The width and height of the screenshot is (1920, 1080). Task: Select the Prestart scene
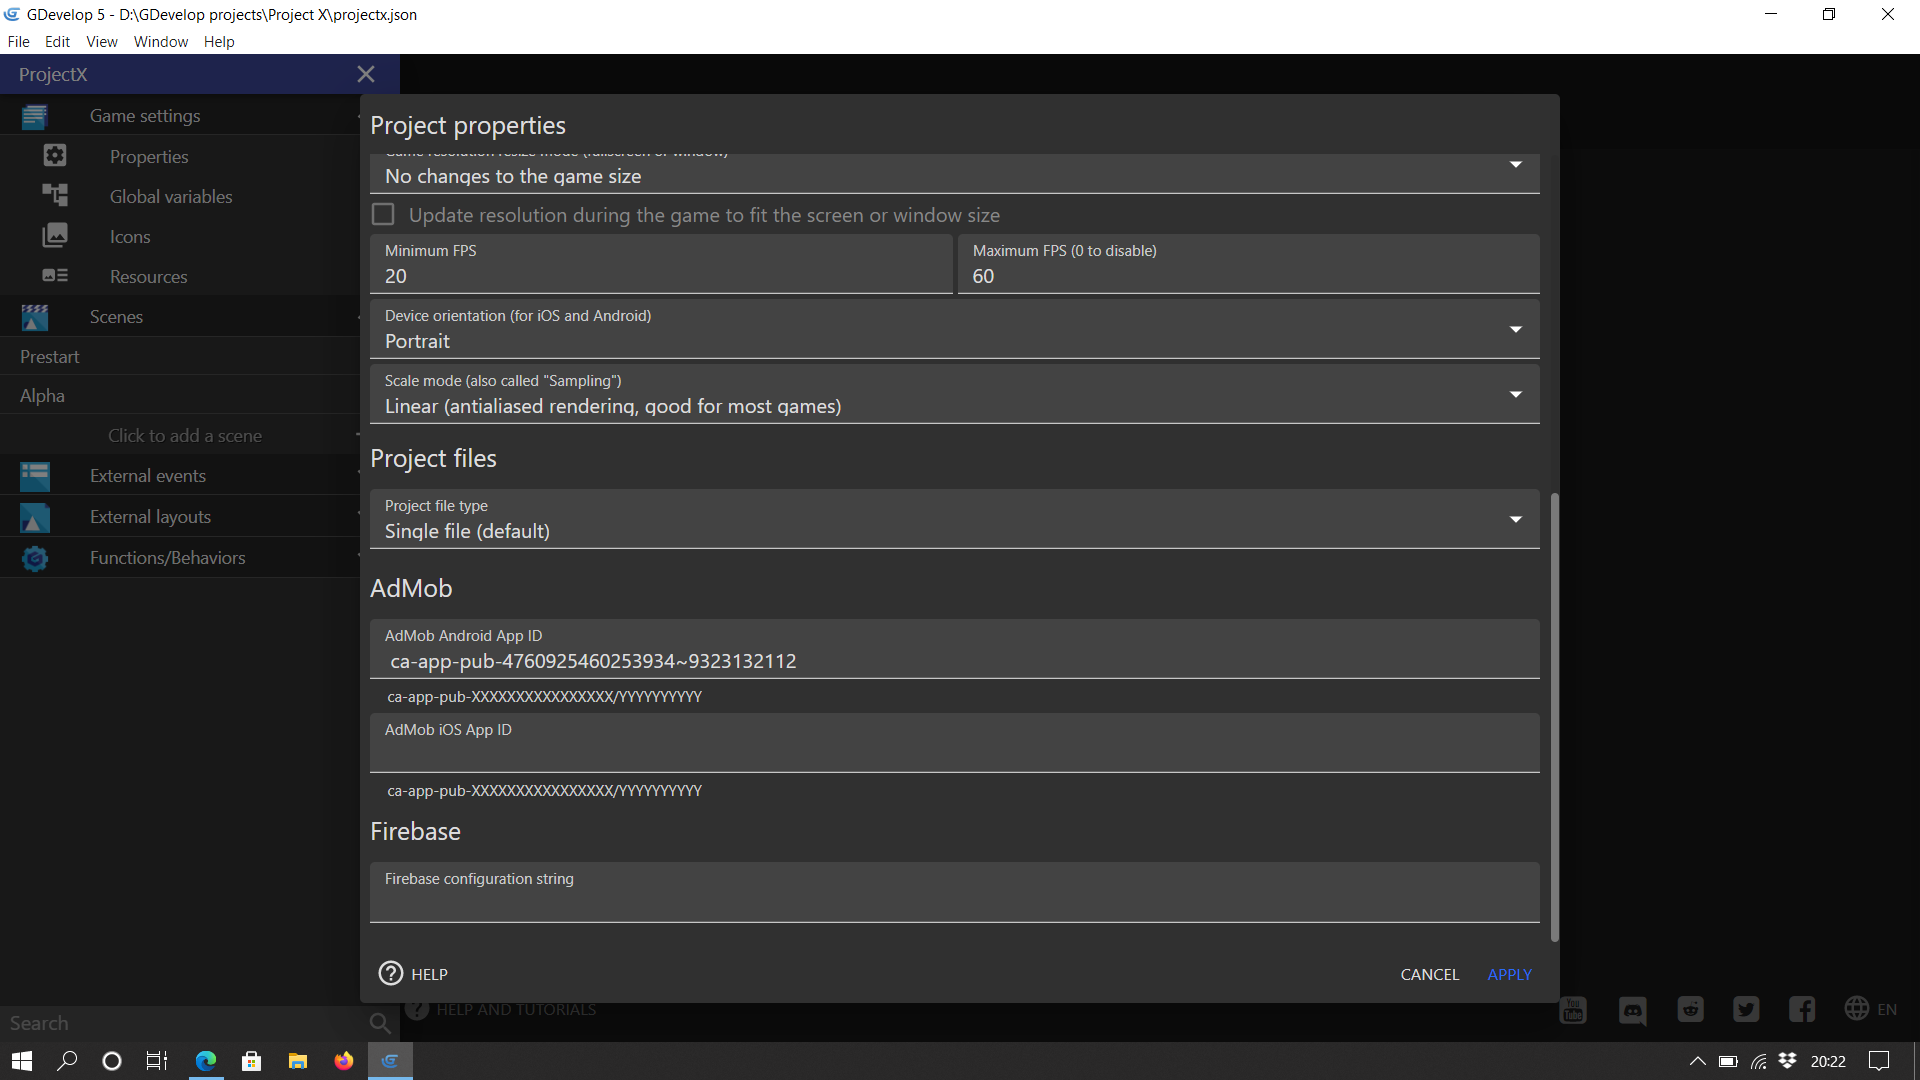pos(50,356)
